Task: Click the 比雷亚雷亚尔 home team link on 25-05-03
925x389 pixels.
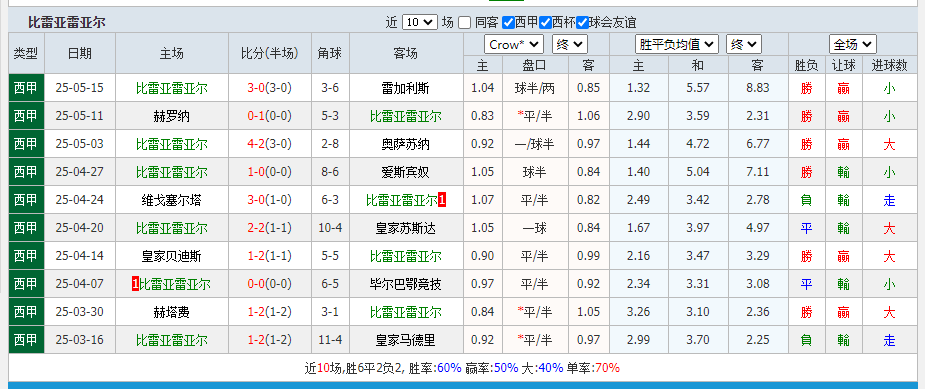Action: click(x=172, y=144)
